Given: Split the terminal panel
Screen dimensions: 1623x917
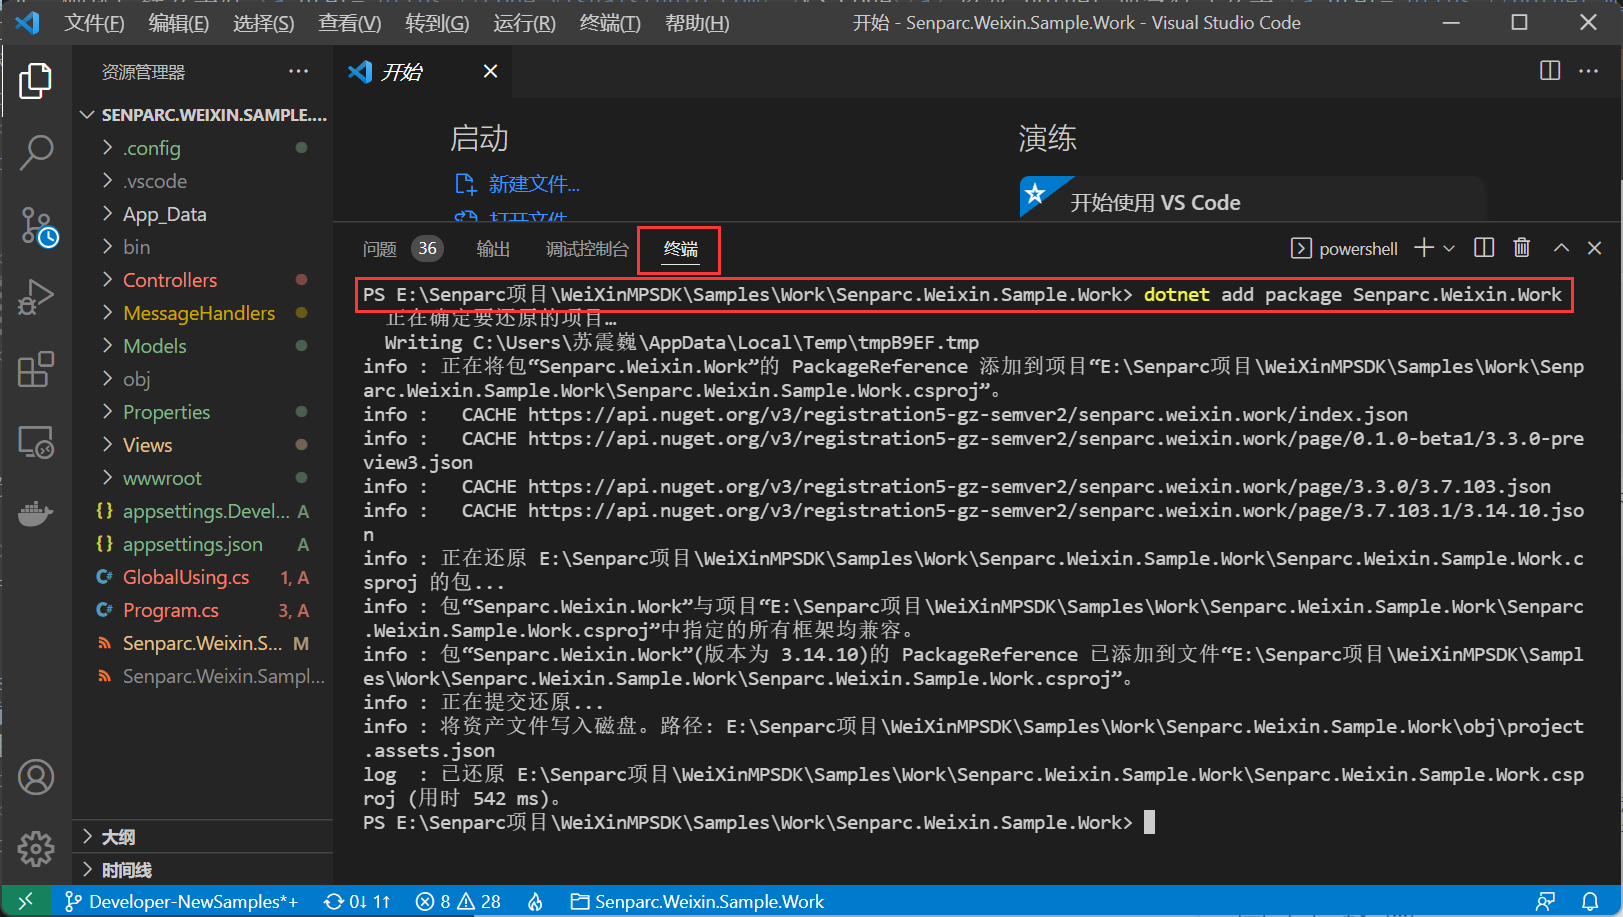Looking at the screenshot, I should click(1483, 247).
